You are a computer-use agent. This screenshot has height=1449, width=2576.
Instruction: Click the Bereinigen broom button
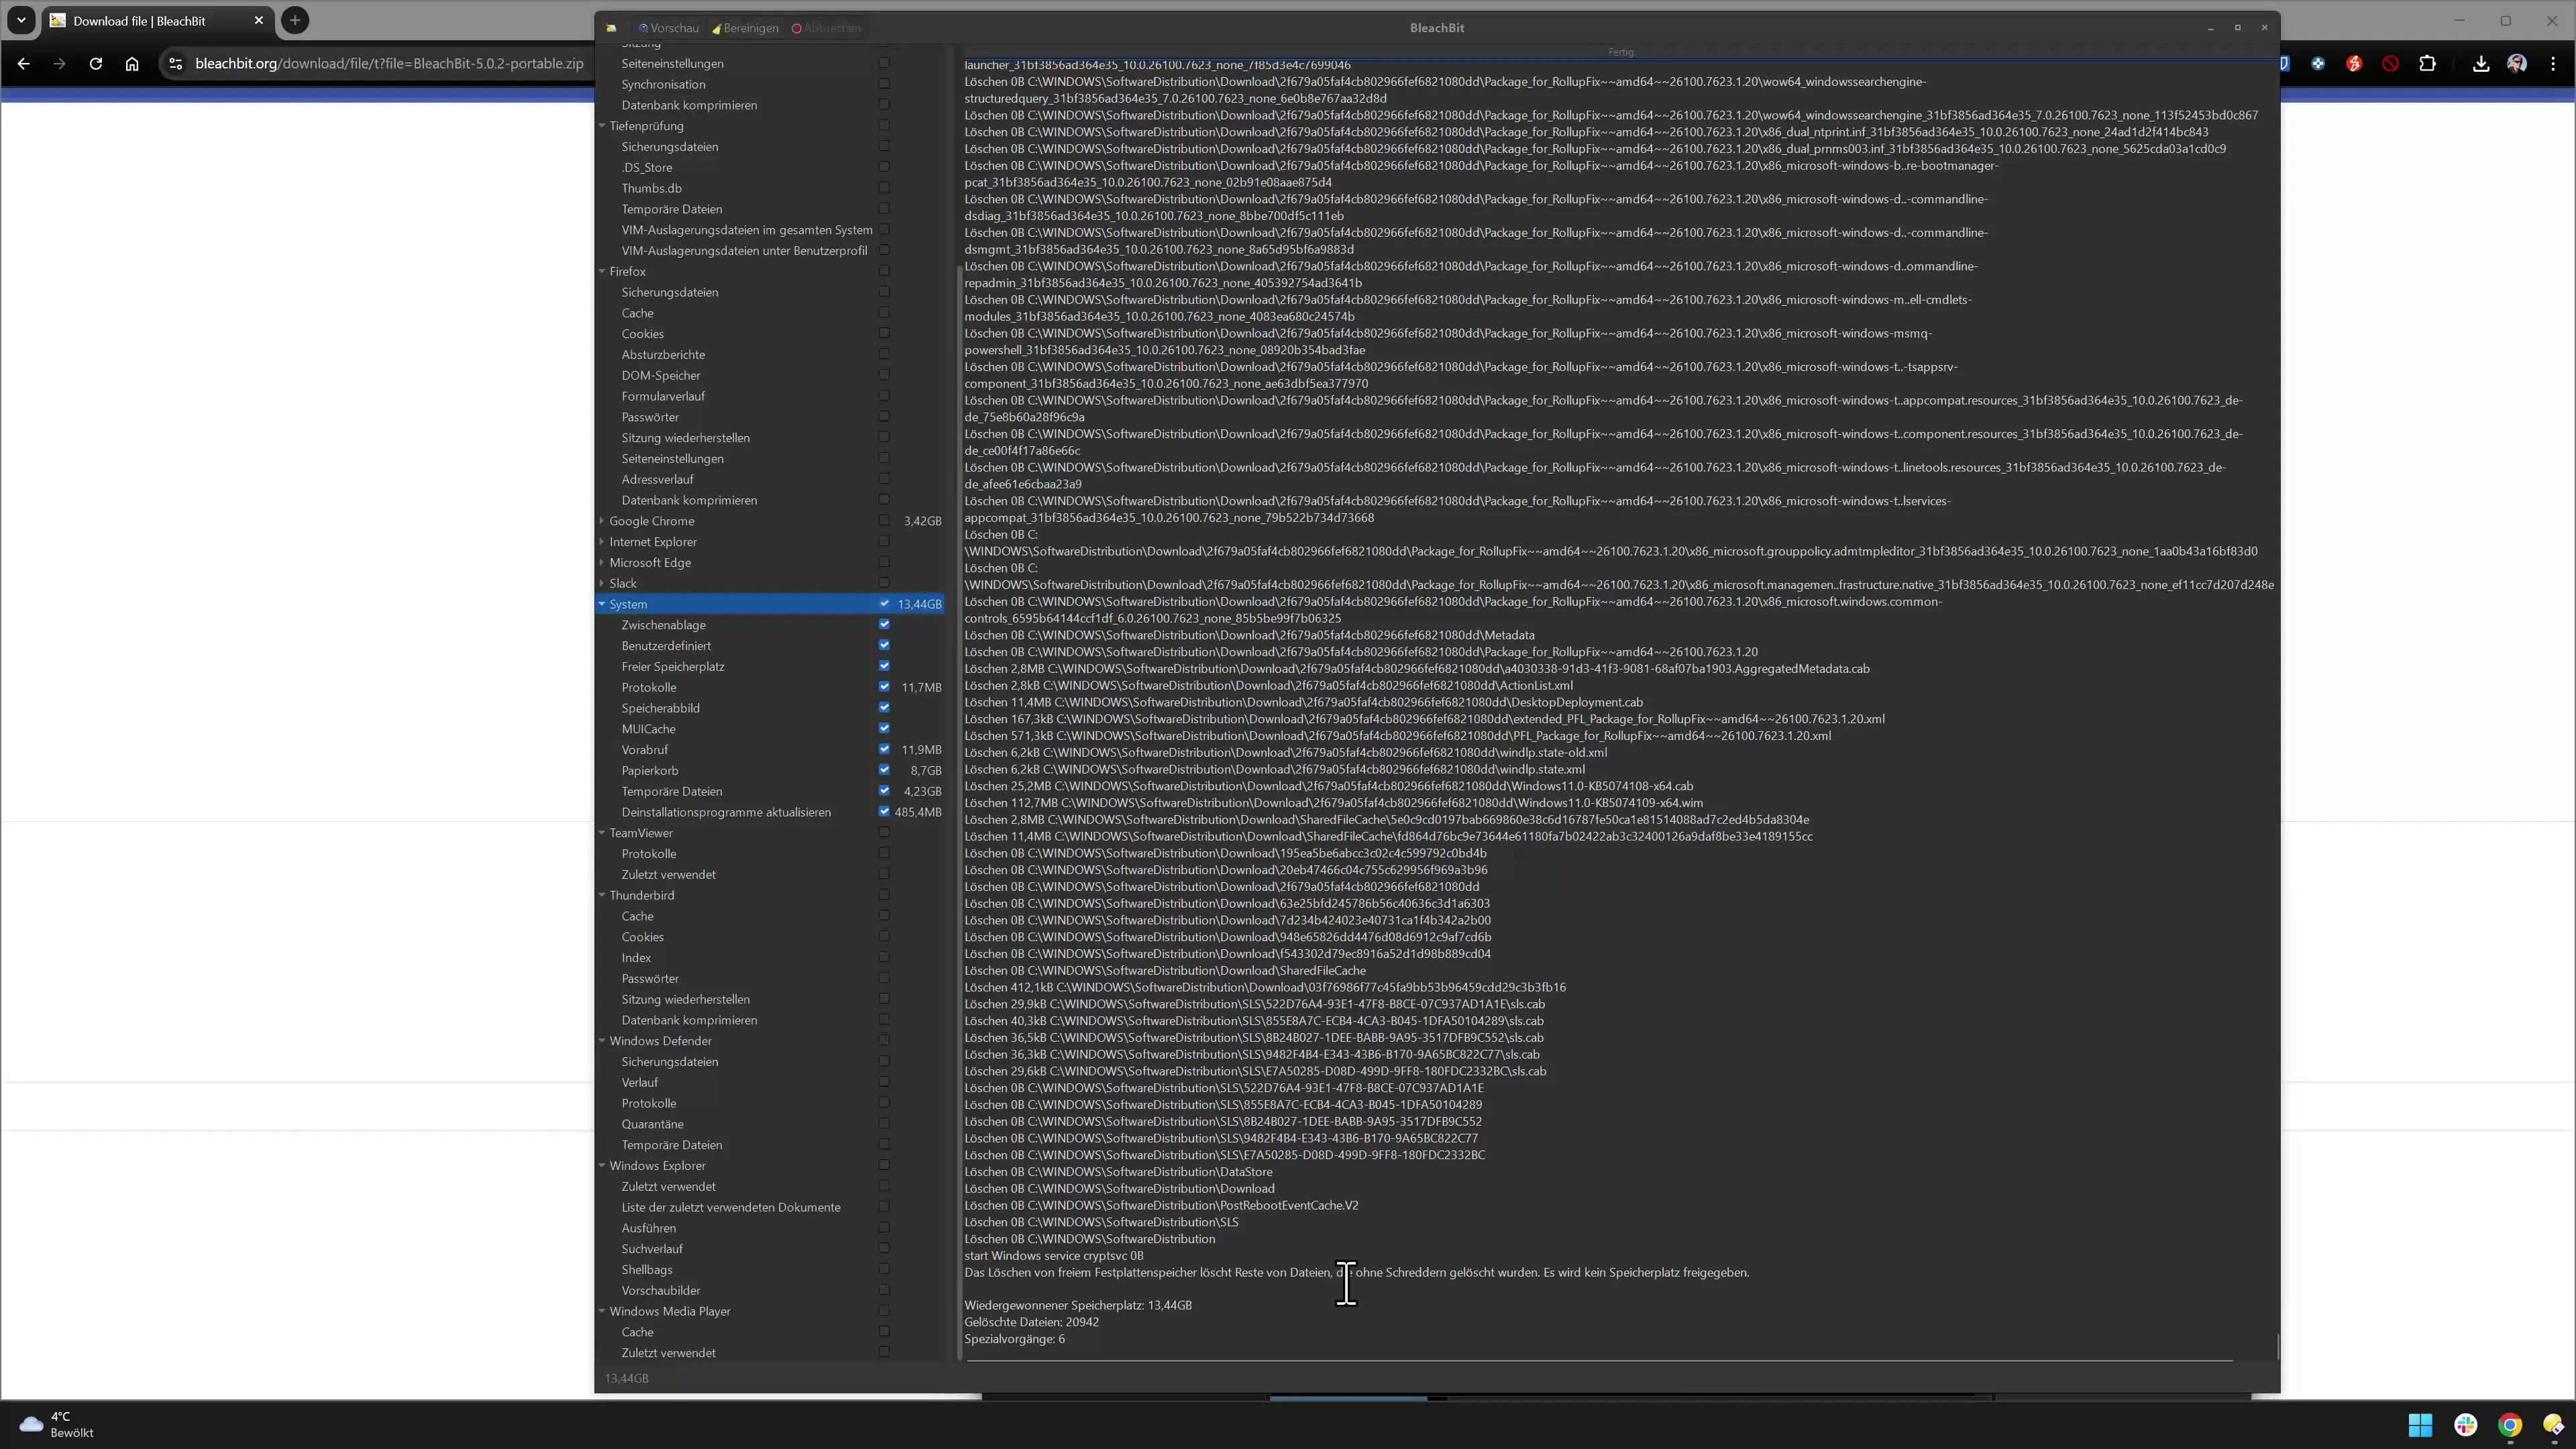pyautogui.click(x=745, y=28)
